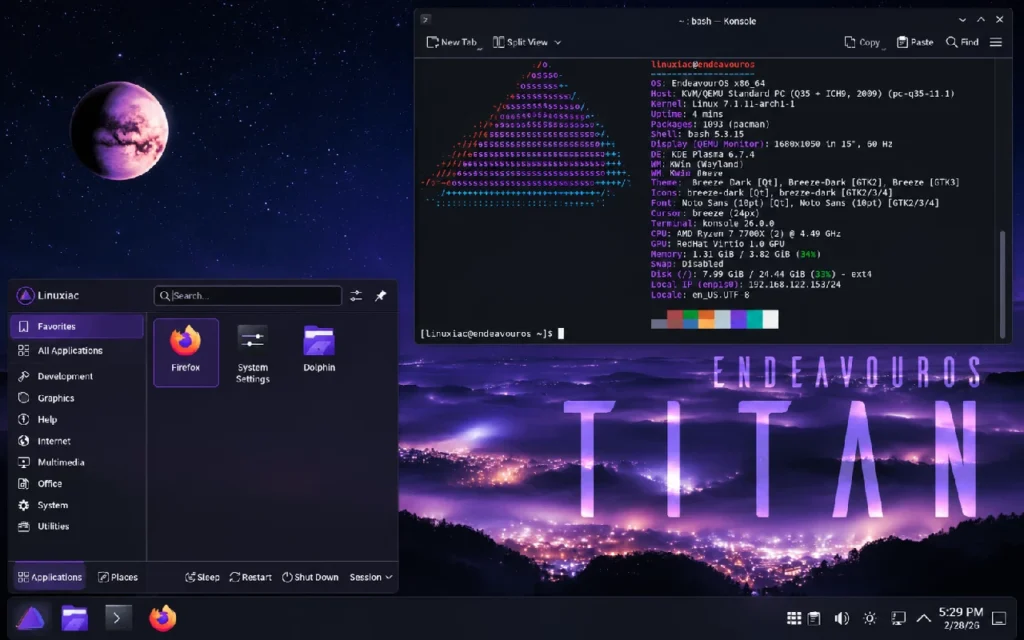Image resolution: width=1024 pixels, height=640 pixels.
Task: Click the Konsole window icon in titlebar
Action: tap(426, 20)
